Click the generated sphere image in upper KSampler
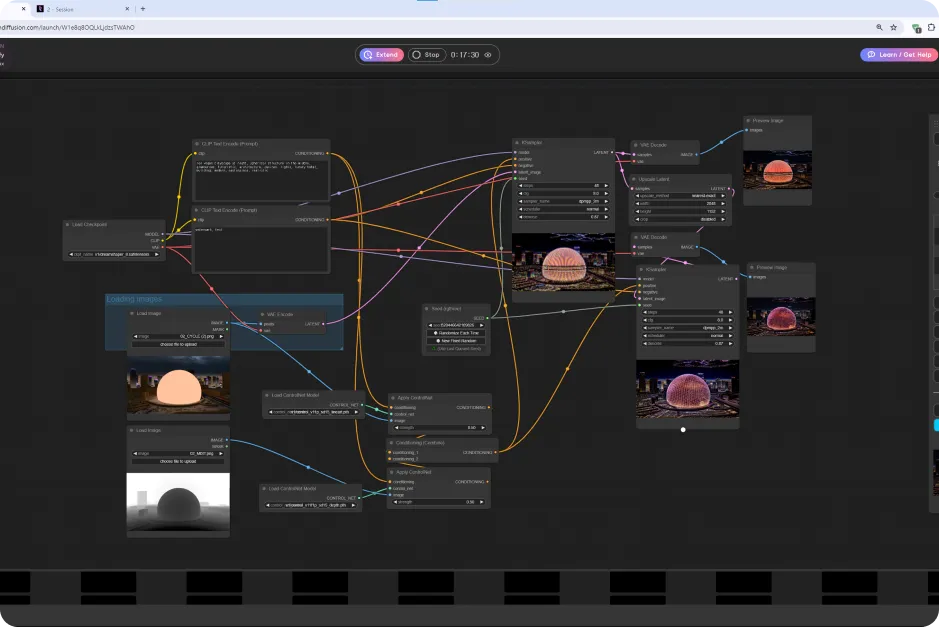The width and height of the screenshot is (939, 627). pos(564,262)
